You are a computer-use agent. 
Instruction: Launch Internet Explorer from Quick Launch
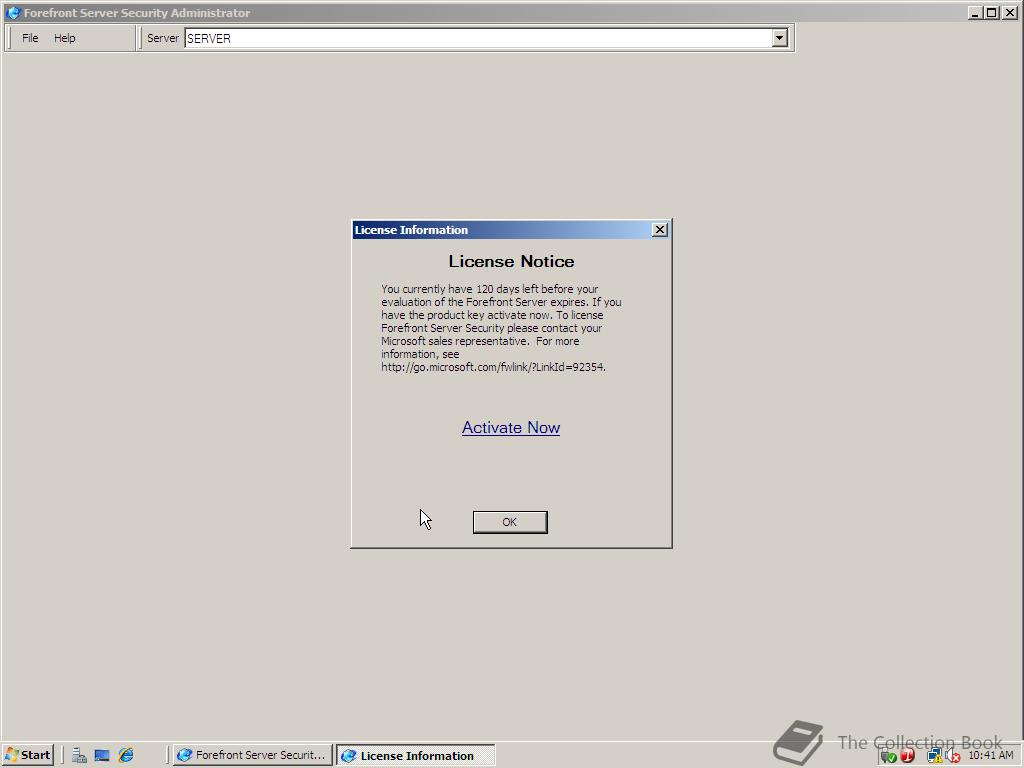click(x=125, y=756)
